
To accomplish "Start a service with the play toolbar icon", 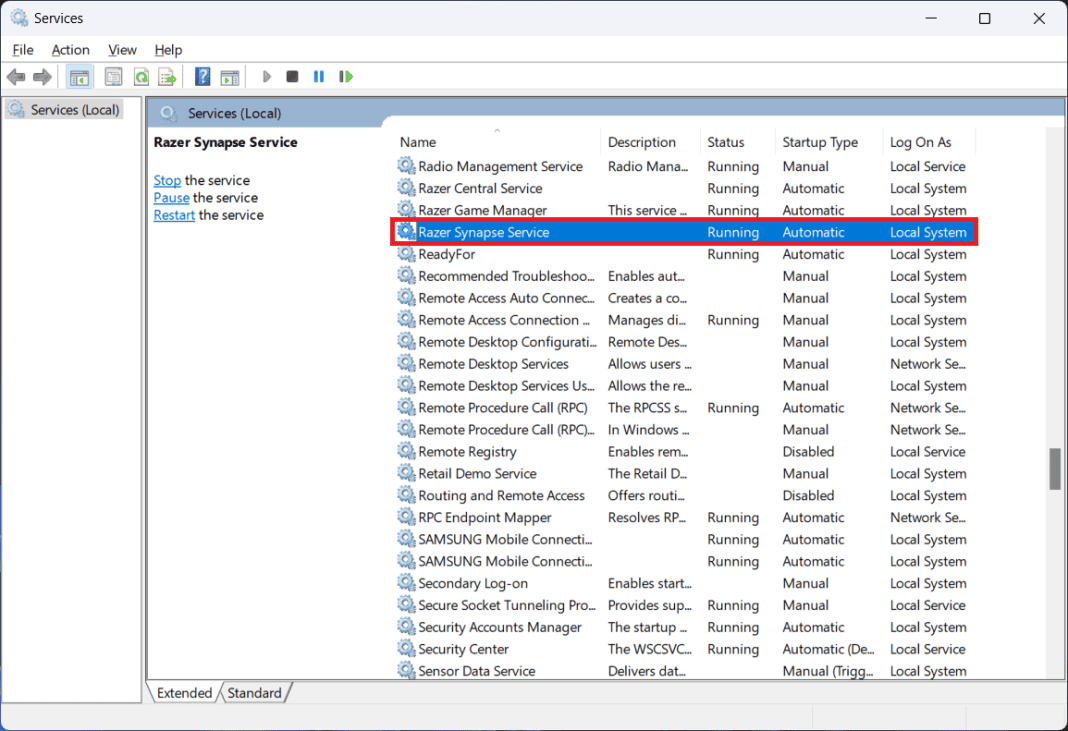I will point(266,76).
